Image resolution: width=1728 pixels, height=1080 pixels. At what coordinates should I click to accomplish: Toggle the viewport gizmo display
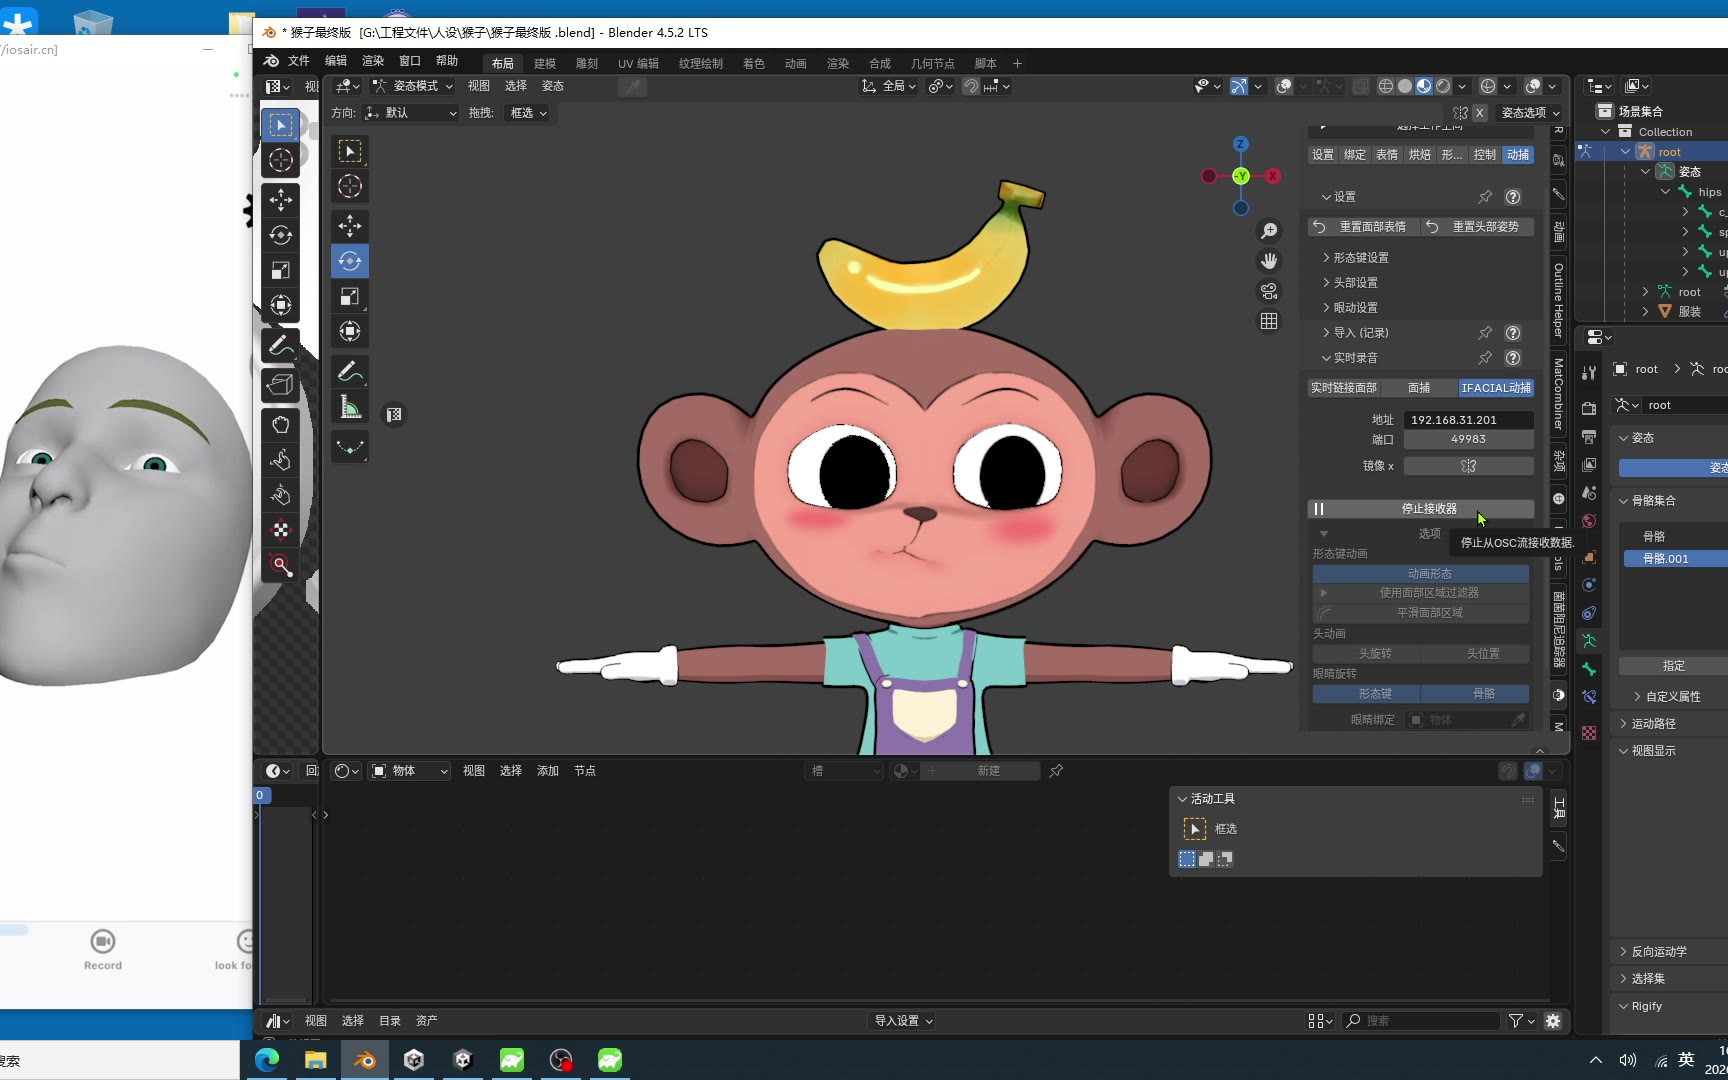(1239, 86)
